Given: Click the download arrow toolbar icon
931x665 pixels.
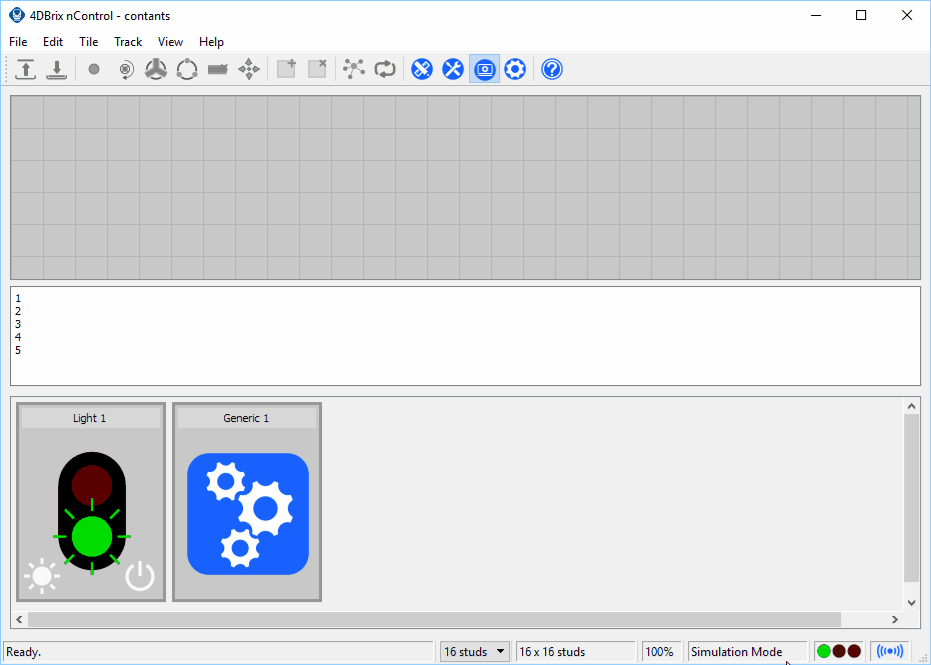Looking at the screenshot, I should pyautogui.click(x=56, y=69).
